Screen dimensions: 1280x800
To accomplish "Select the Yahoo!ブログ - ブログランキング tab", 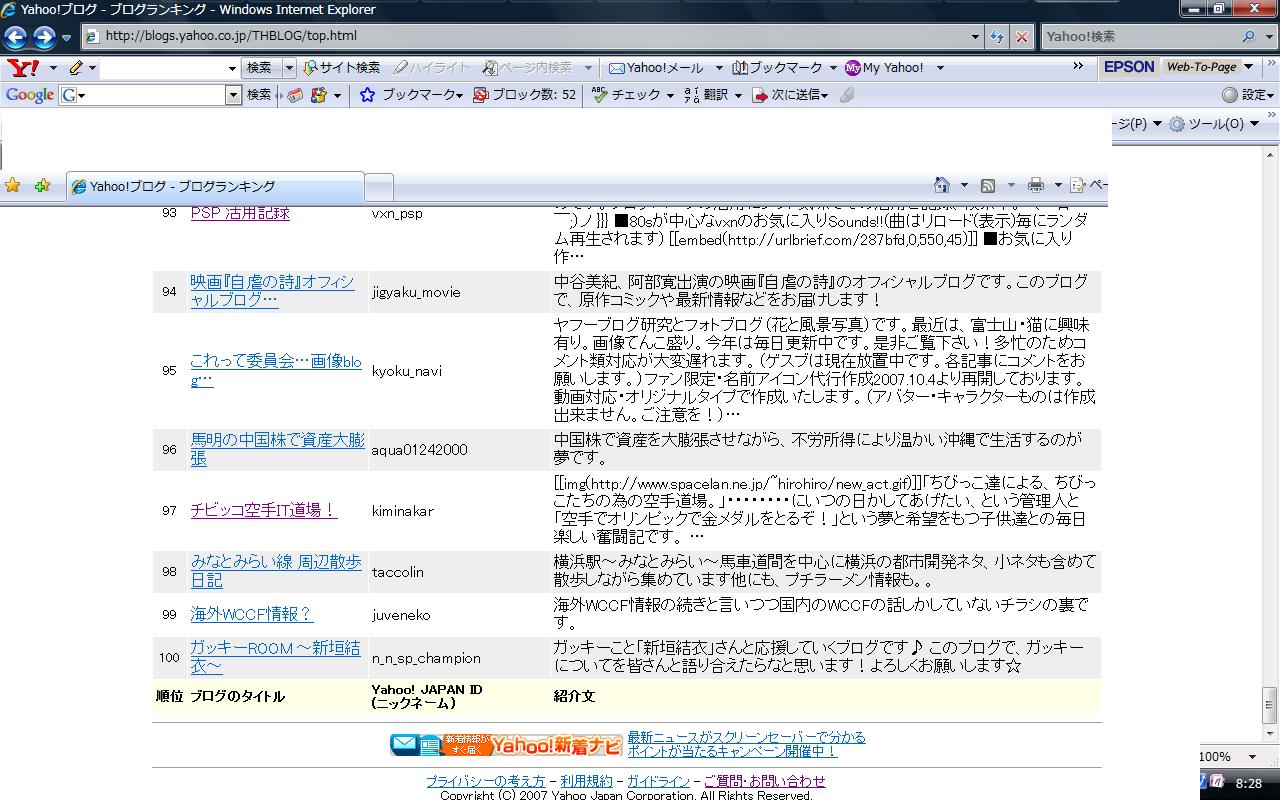I will 215,186.
